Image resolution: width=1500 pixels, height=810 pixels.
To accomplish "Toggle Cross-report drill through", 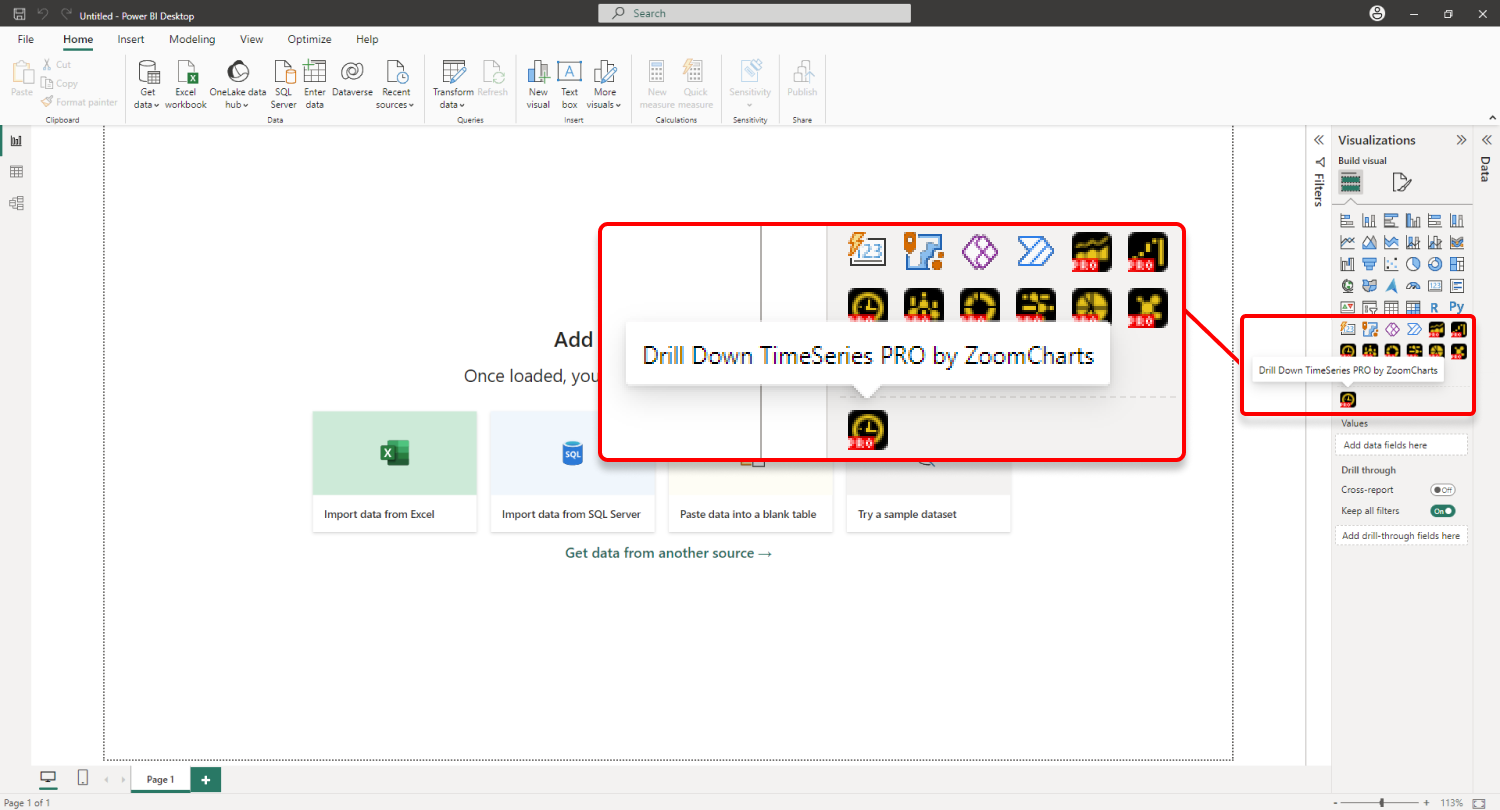I will [x=1442, y=490].
